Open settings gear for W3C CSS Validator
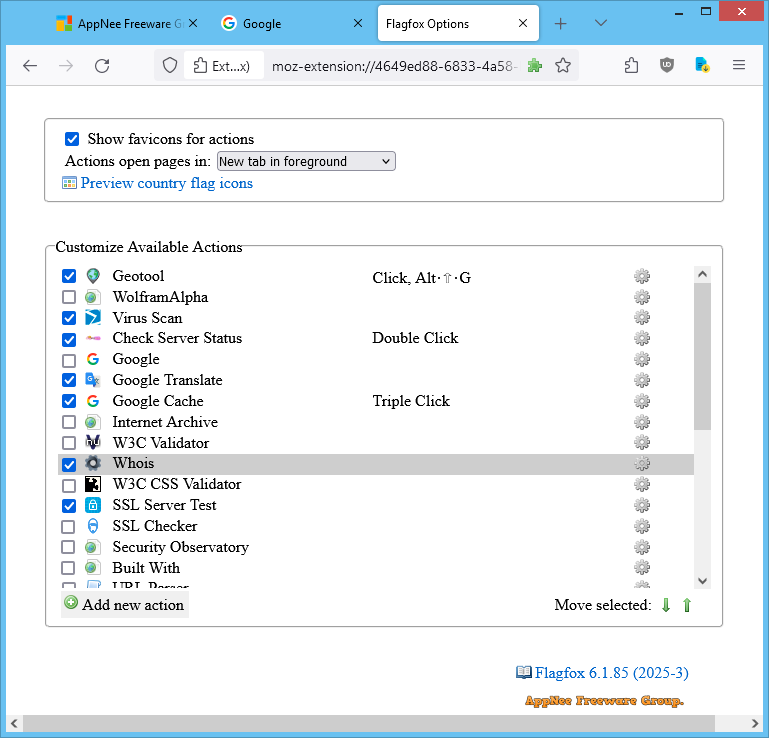The height and width of the screenshot is (738, 769). pos(641,484)
